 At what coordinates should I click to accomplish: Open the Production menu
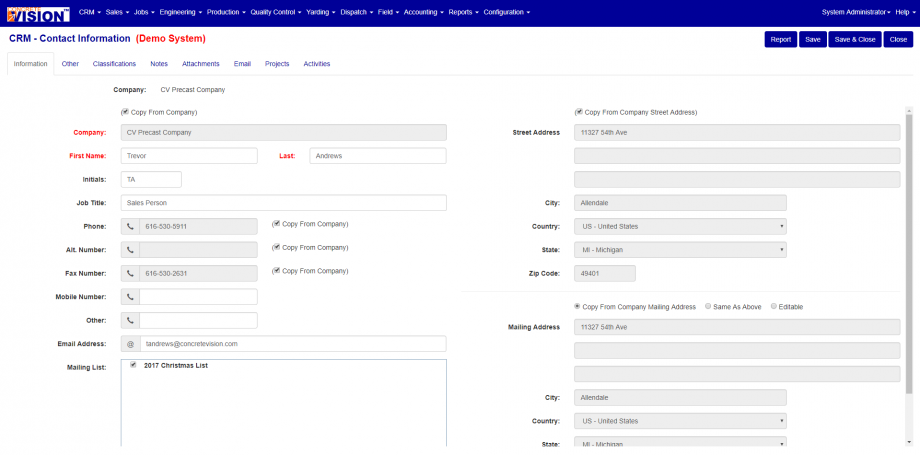point(226,12)
